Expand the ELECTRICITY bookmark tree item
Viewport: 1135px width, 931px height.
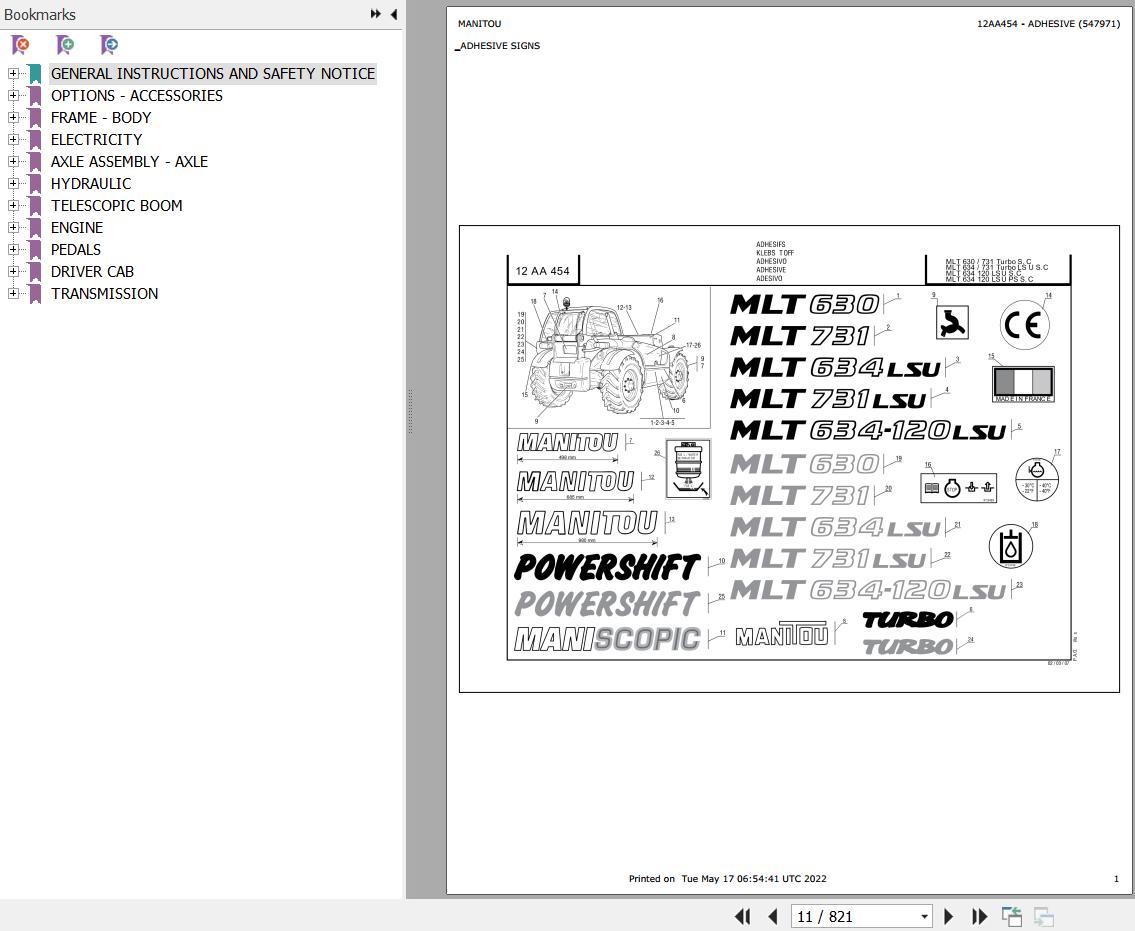pyautogui.click(x=11, y=140)
